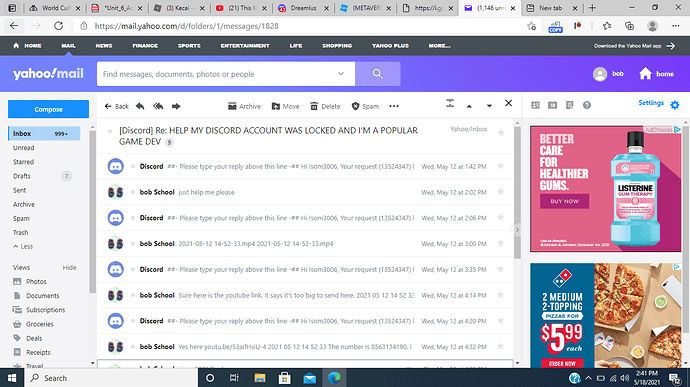The height and width of the screenshot is (387, 690).
Task: Go back to the inbox list
Action: click(117, 106)
